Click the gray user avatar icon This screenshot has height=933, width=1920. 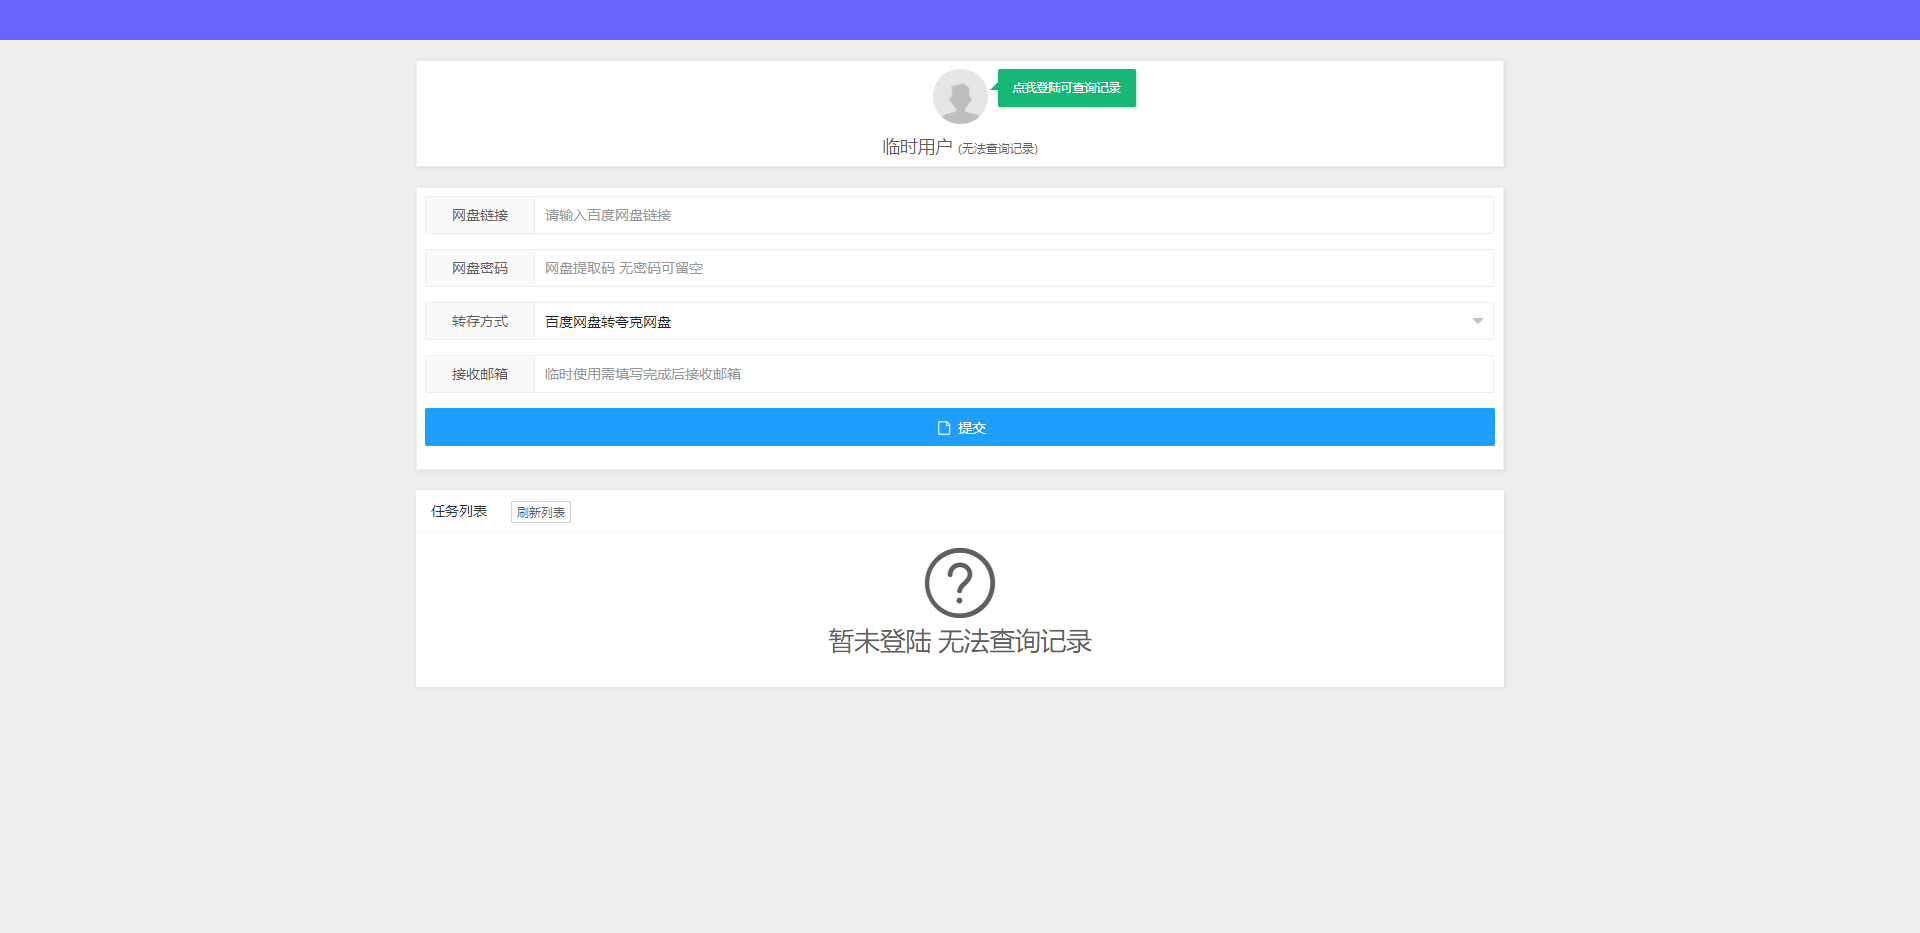click(x=960, y=96)
